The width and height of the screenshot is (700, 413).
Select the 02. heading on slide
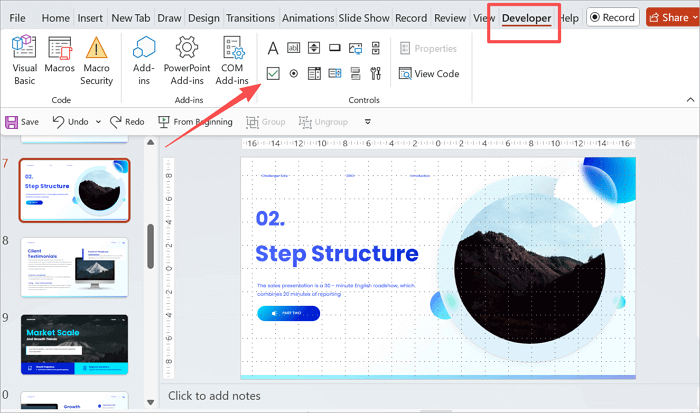pos(270,218)
